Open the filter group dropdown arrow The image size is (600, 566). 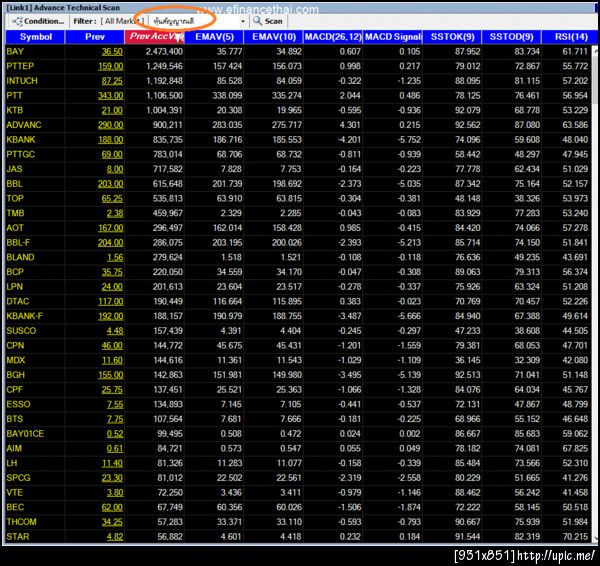coord(243,21)
